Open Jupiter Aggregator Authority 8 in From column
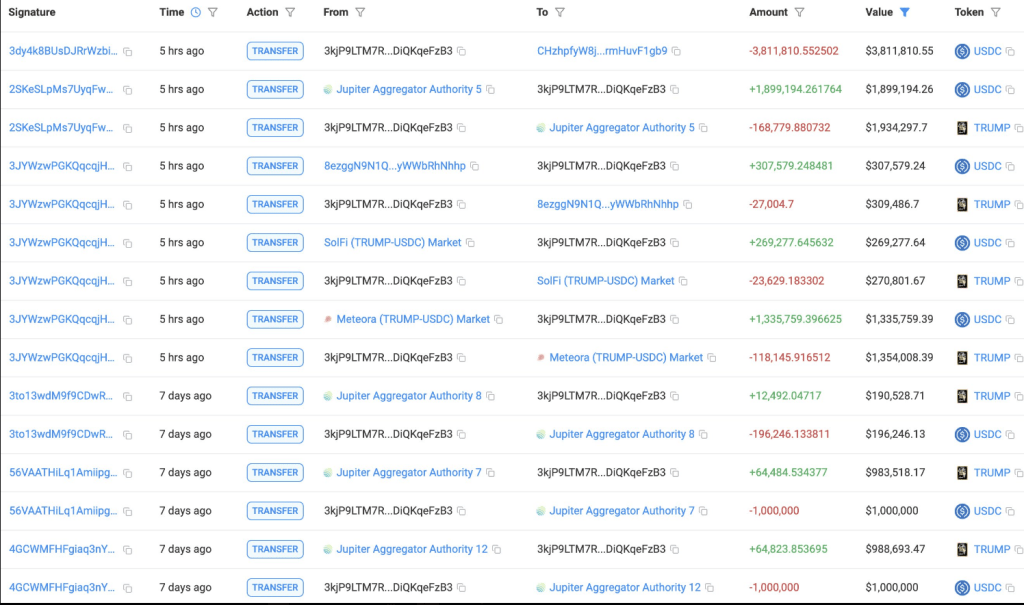The height and width of the screenshot is (605, 1024). click(x=408, y=396)
